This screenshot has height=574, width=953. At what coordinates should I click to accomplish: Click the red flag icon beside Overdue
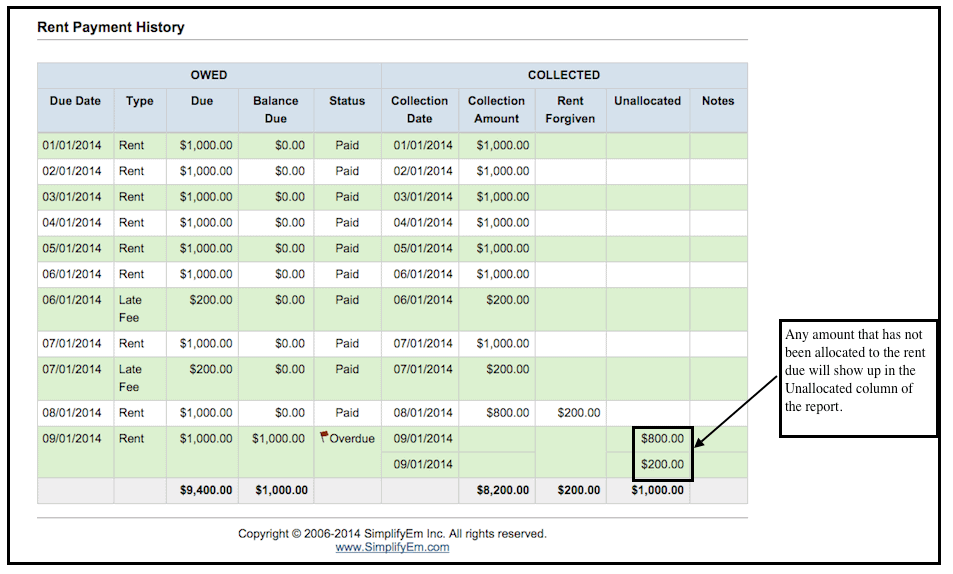(x=325, y=437)
